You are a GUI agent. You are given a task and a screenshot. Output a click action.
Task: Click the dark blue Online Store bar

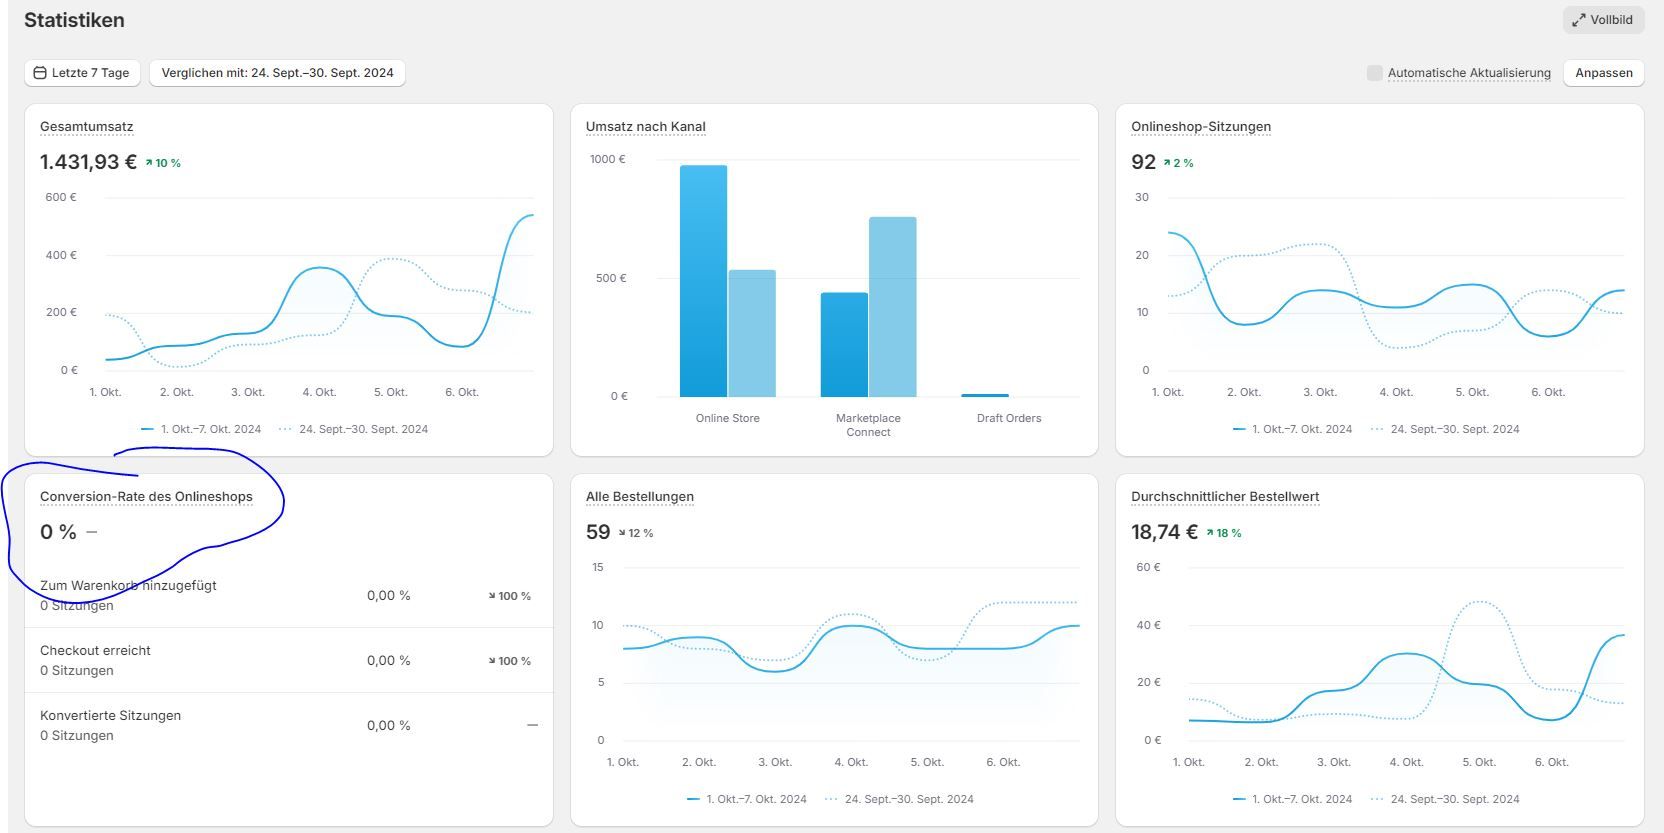(x=703, y=281)
